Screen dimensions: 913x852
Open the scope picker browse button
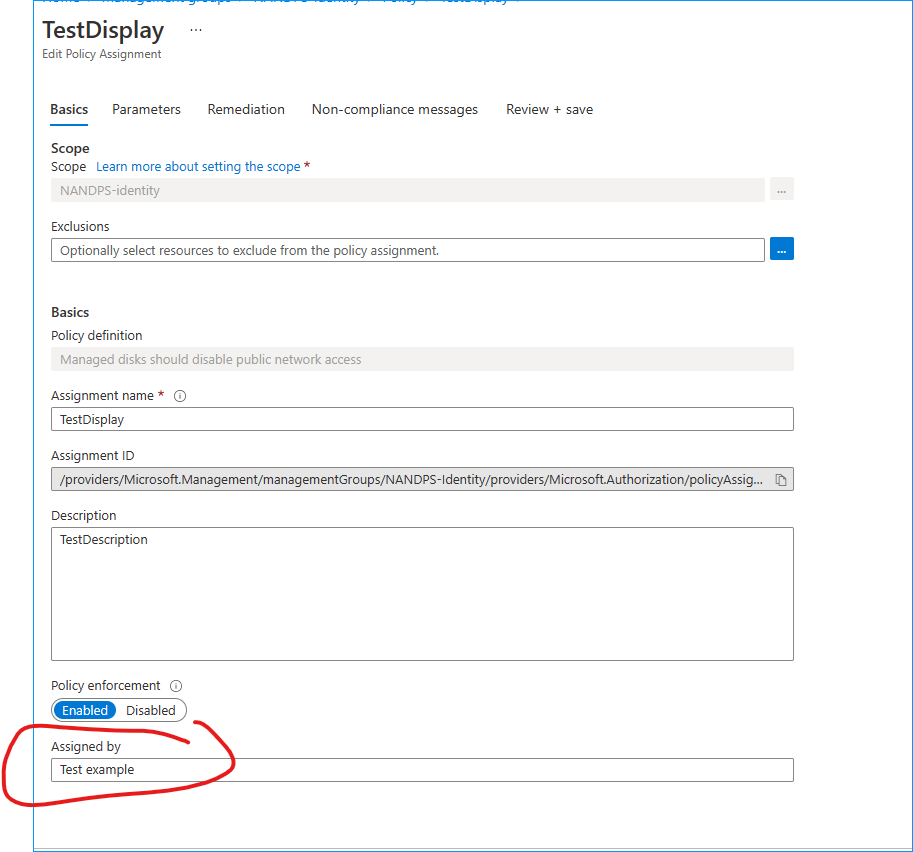click(x=781, y=189)
